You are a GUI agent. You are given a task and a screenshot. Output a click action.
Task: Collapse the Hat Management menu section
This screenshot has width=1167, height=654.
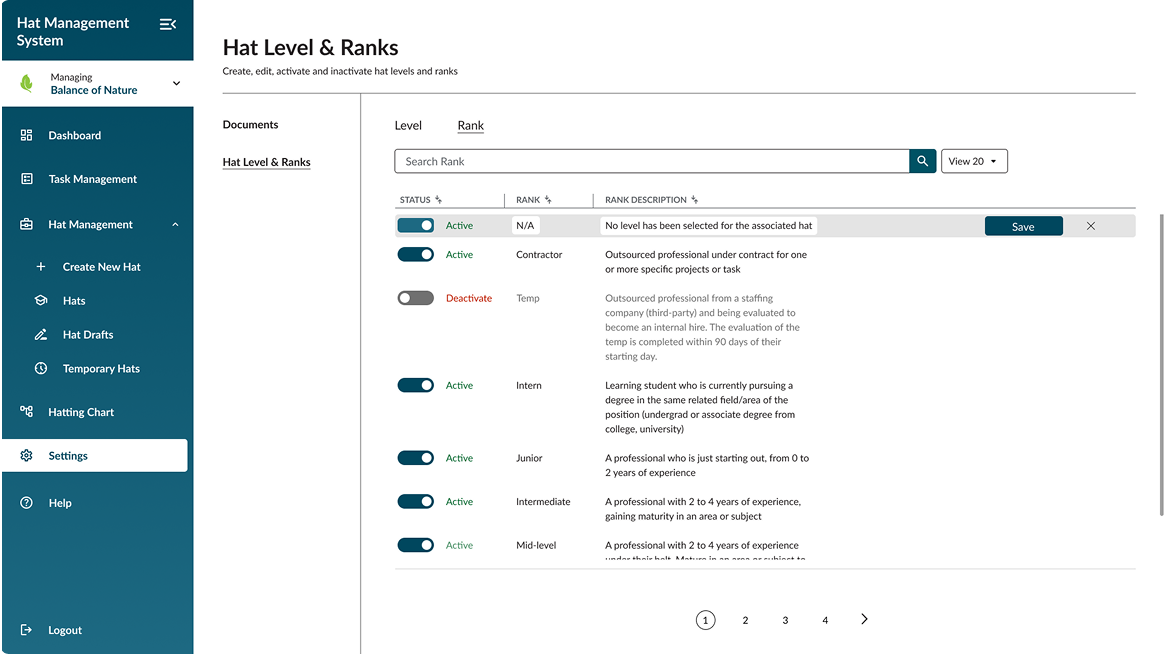tap(175, 225)
